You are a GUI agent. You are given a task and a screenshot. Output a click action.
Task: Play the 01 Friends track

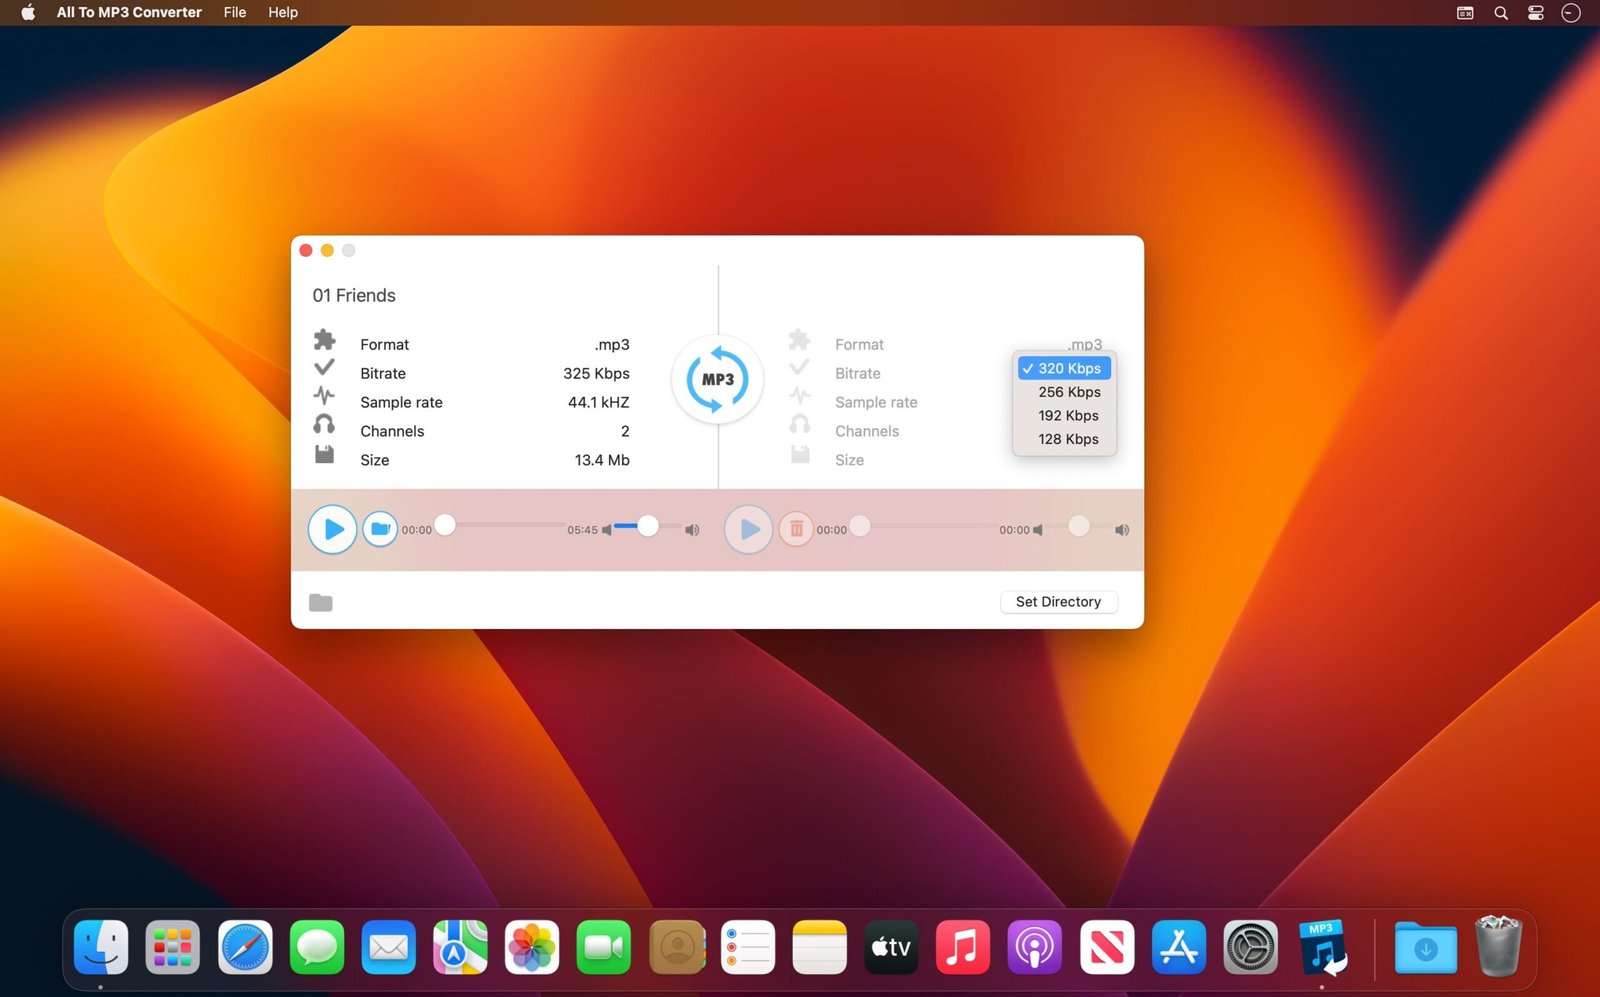point(332,529)
